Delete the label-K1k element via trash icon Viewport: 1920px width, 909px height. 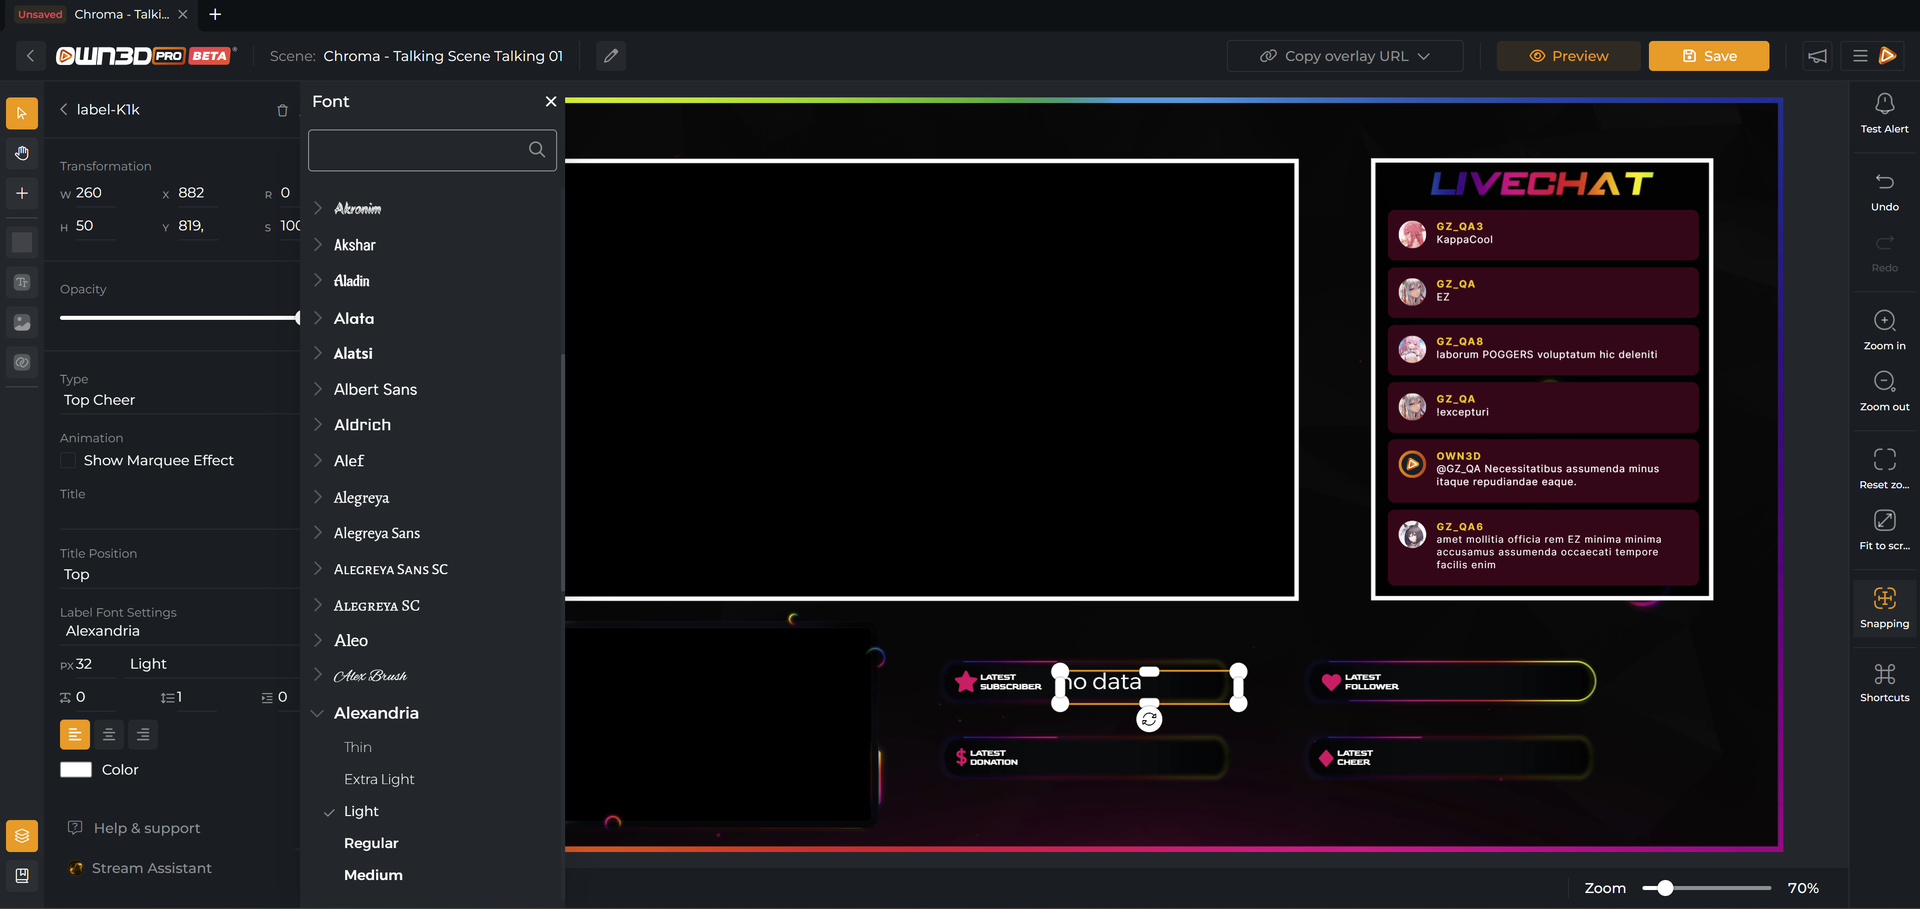tap(283, 110)
